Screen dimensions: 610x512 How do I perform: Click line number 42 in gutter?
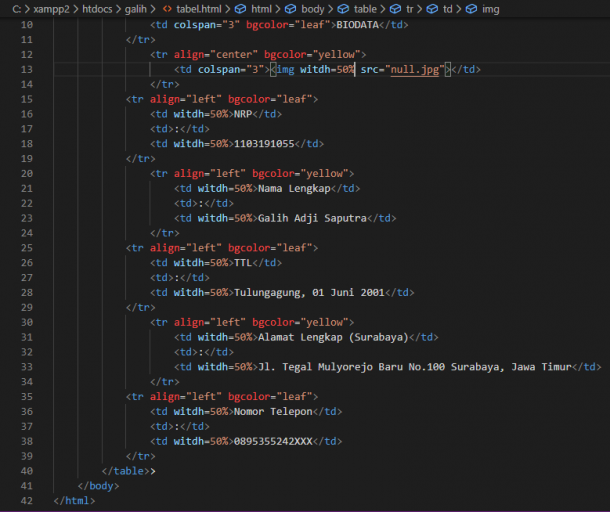27,501
